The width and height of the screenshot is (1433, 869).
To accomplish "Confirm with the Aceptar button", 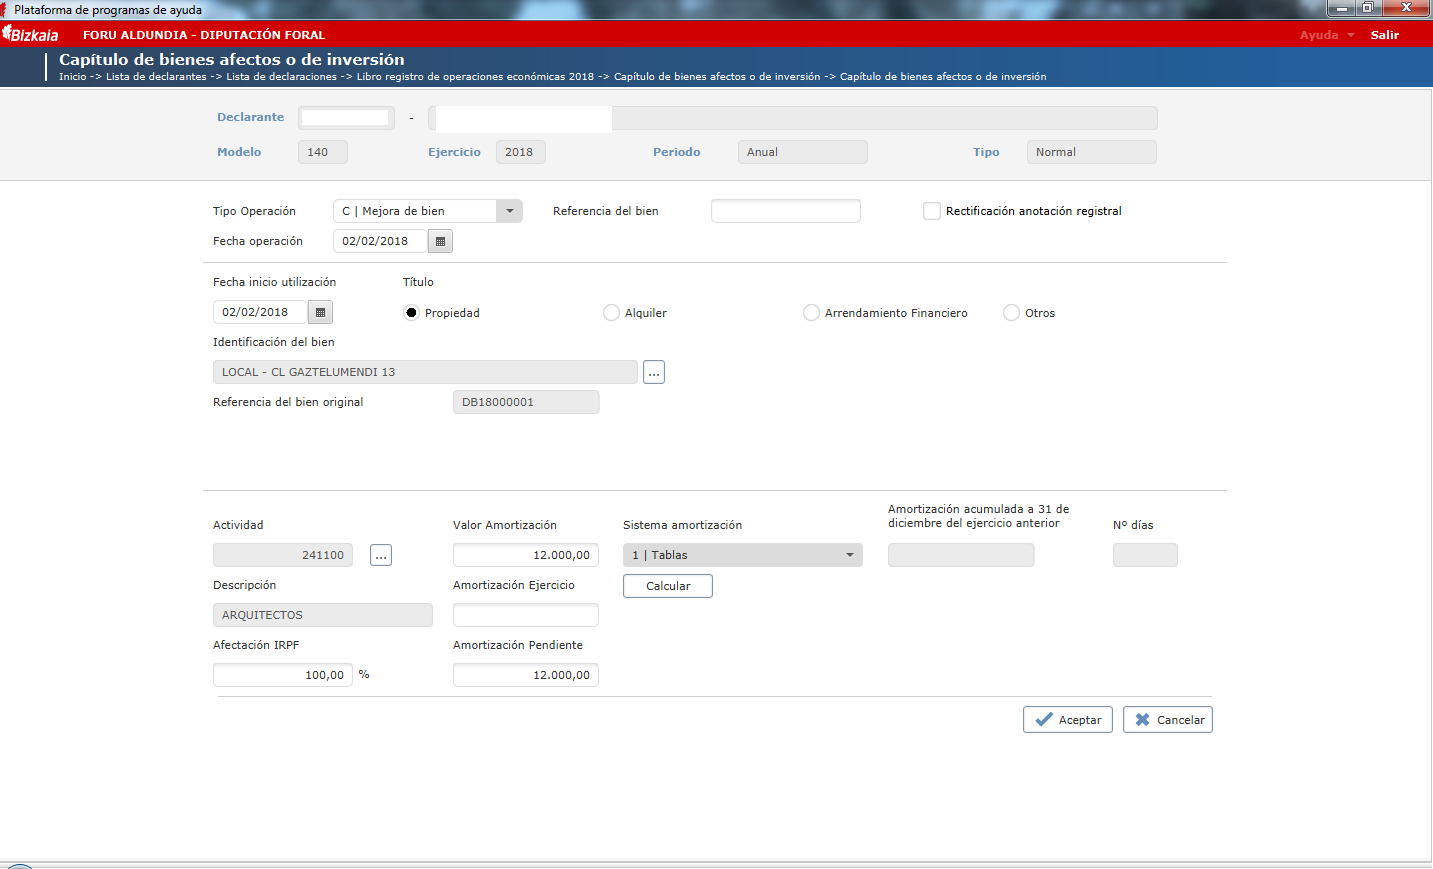I will click(x=1068, y=720).
